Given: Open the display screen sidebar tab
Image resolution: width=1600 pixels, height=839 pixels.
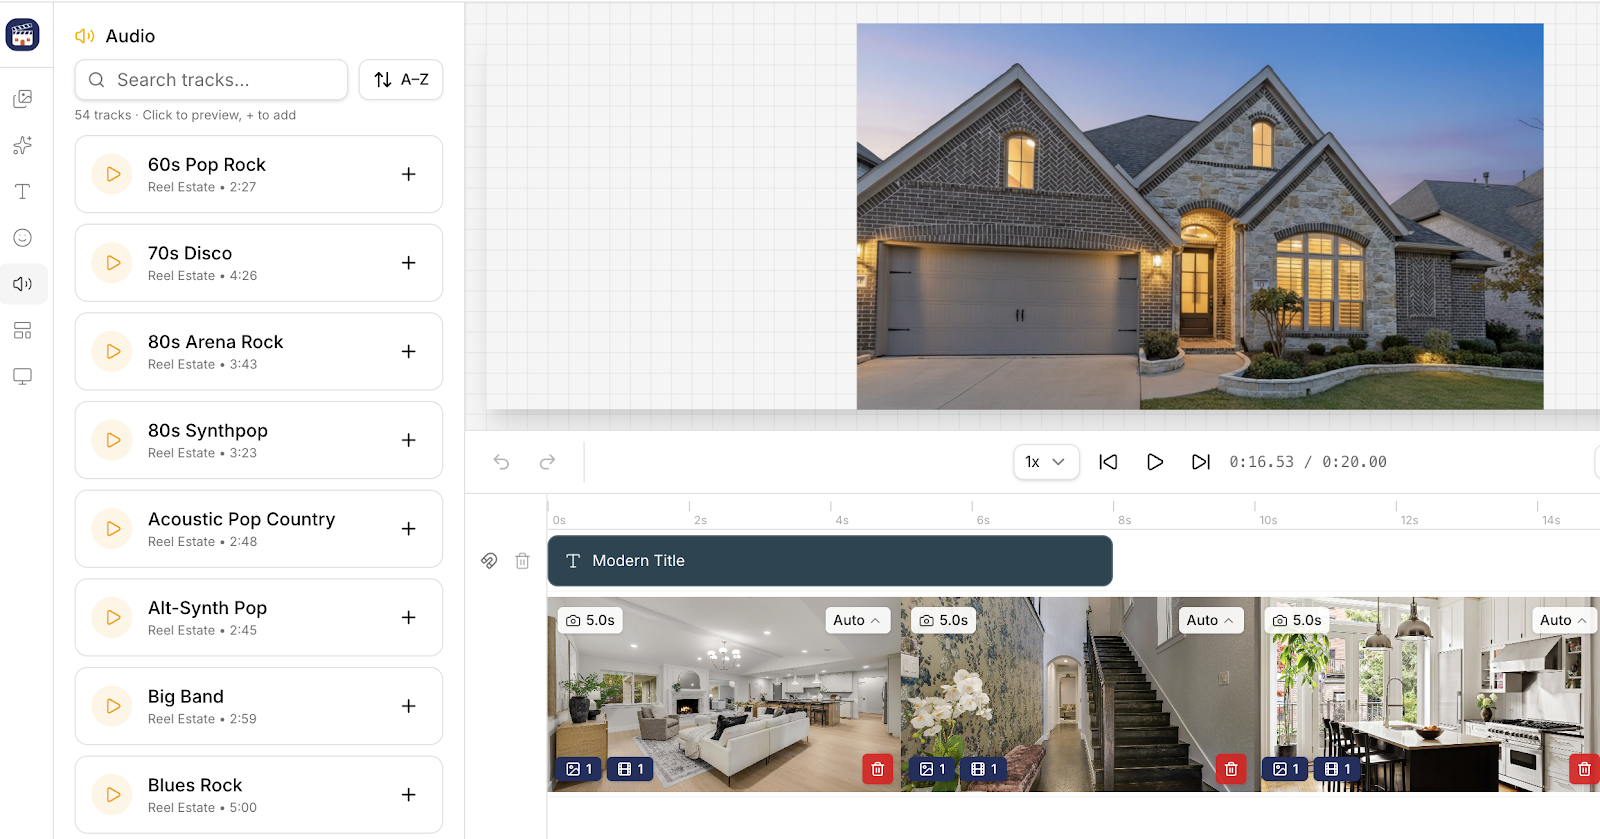Looking at the screenshot, I should pyautogui.click(x=22, y=376).
